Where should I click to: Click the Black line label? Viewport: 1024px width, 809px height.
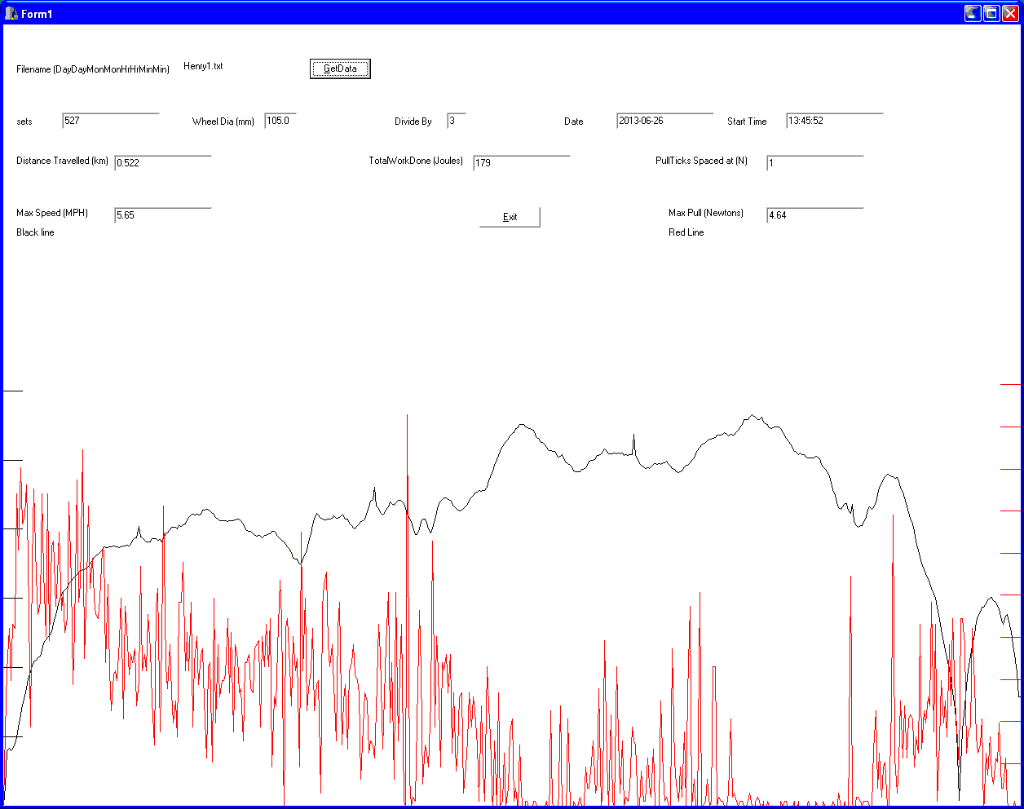pyautogui.click(x=35, y=232)
